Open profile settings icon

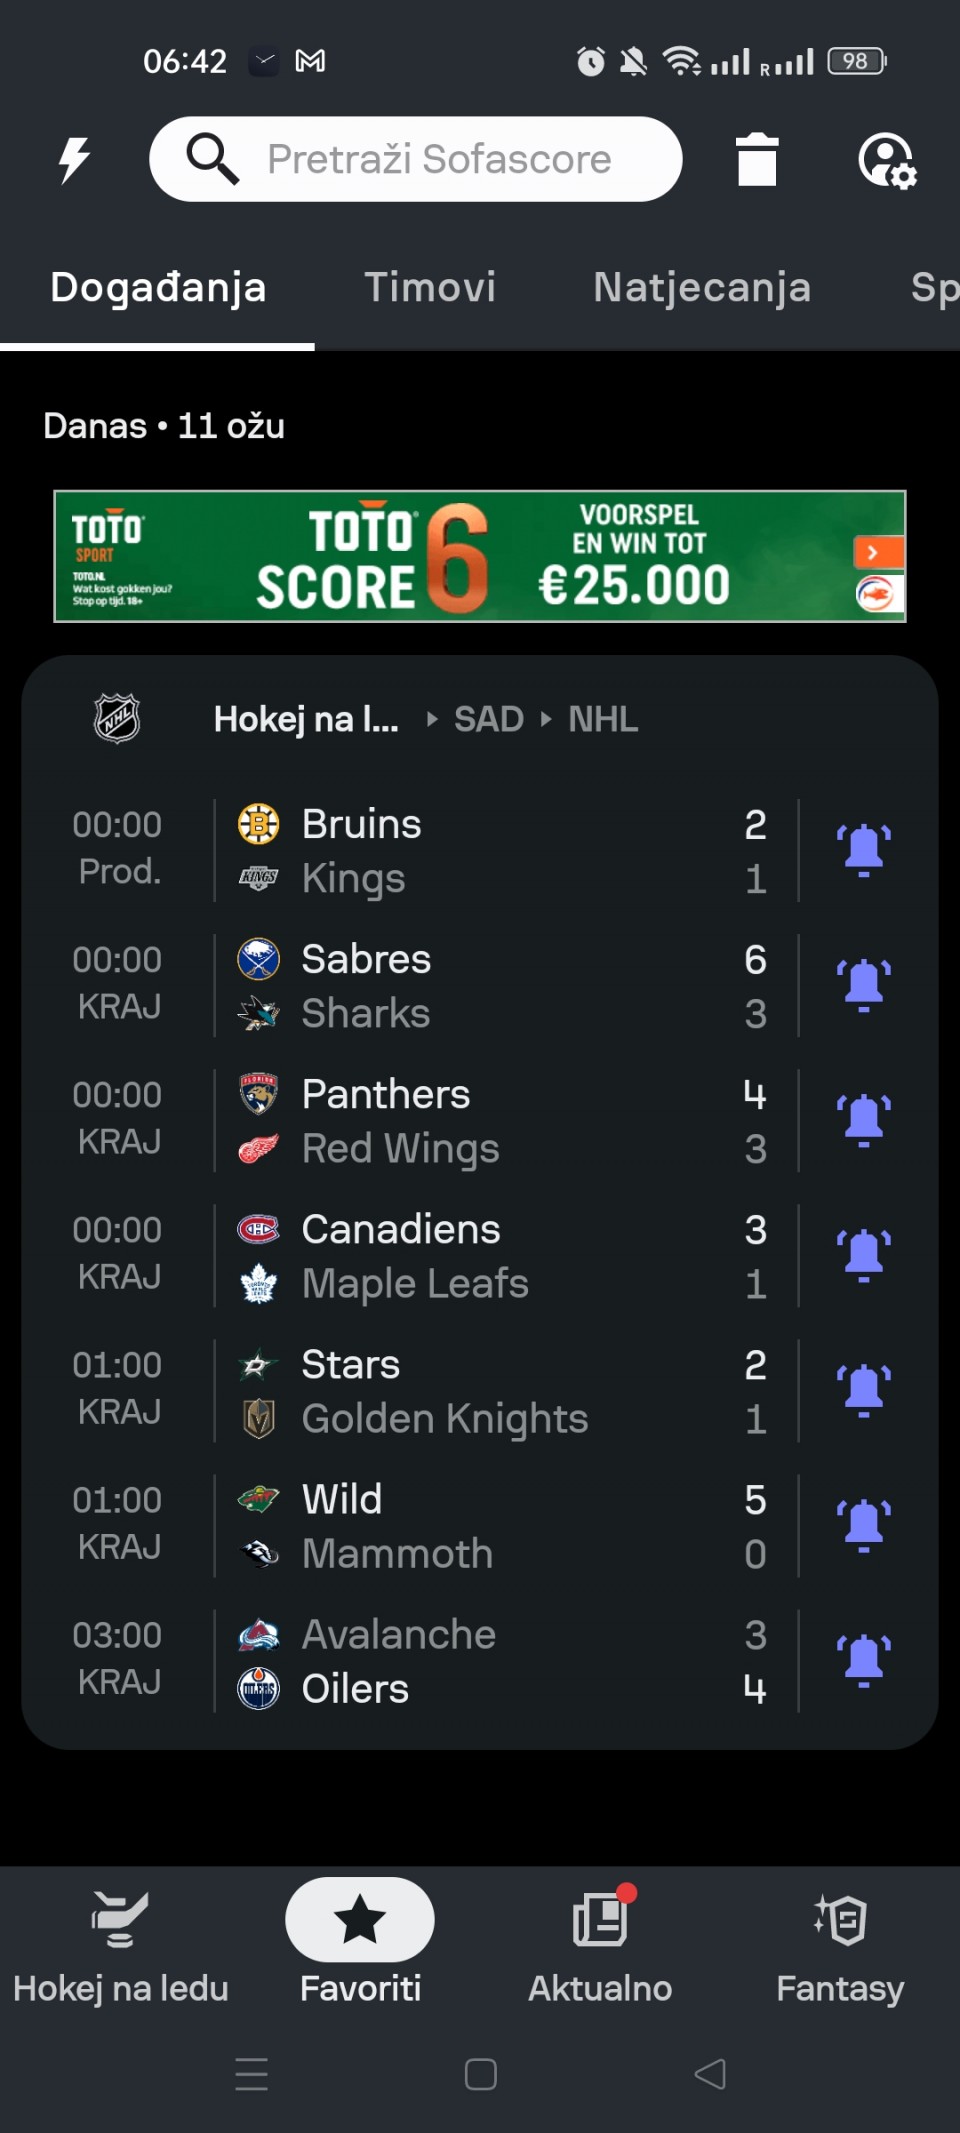coord(886,160)
